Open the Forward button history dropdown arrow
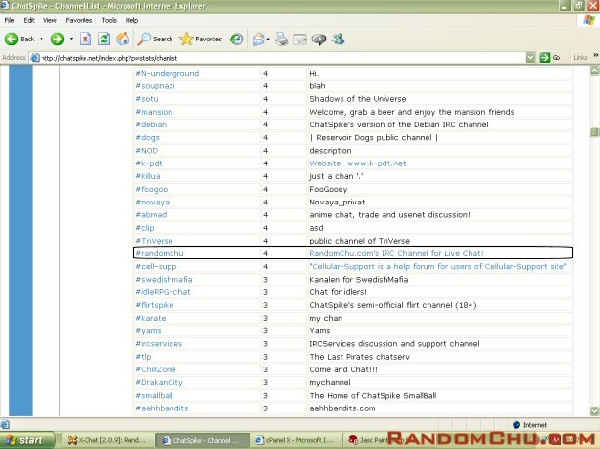This screenshot has height=449, width=600. click(71, 39)
